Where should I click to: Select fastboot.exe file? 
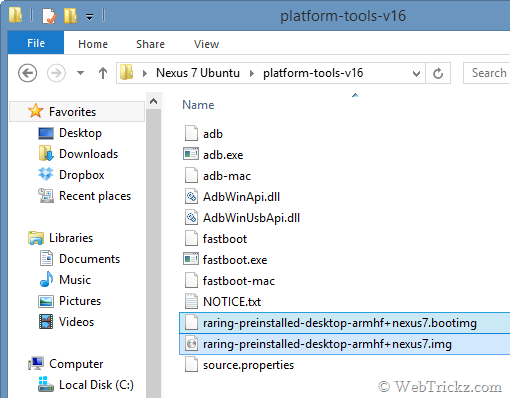coord(235,260)
